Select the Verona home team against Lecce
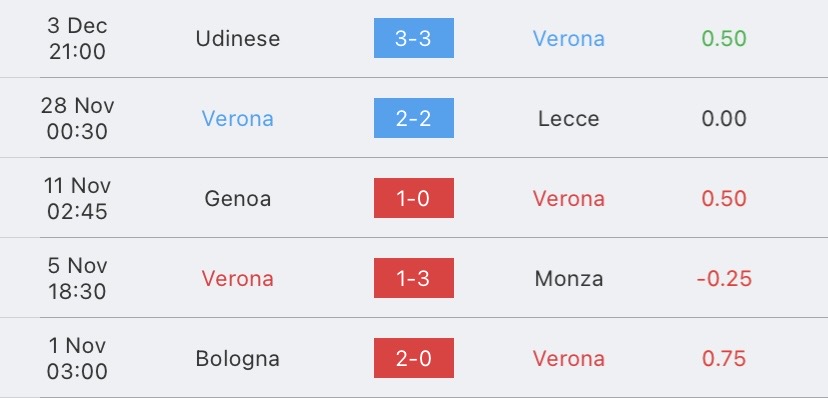Viewport: 828px width, 398px height. click(x=238, y=119)
